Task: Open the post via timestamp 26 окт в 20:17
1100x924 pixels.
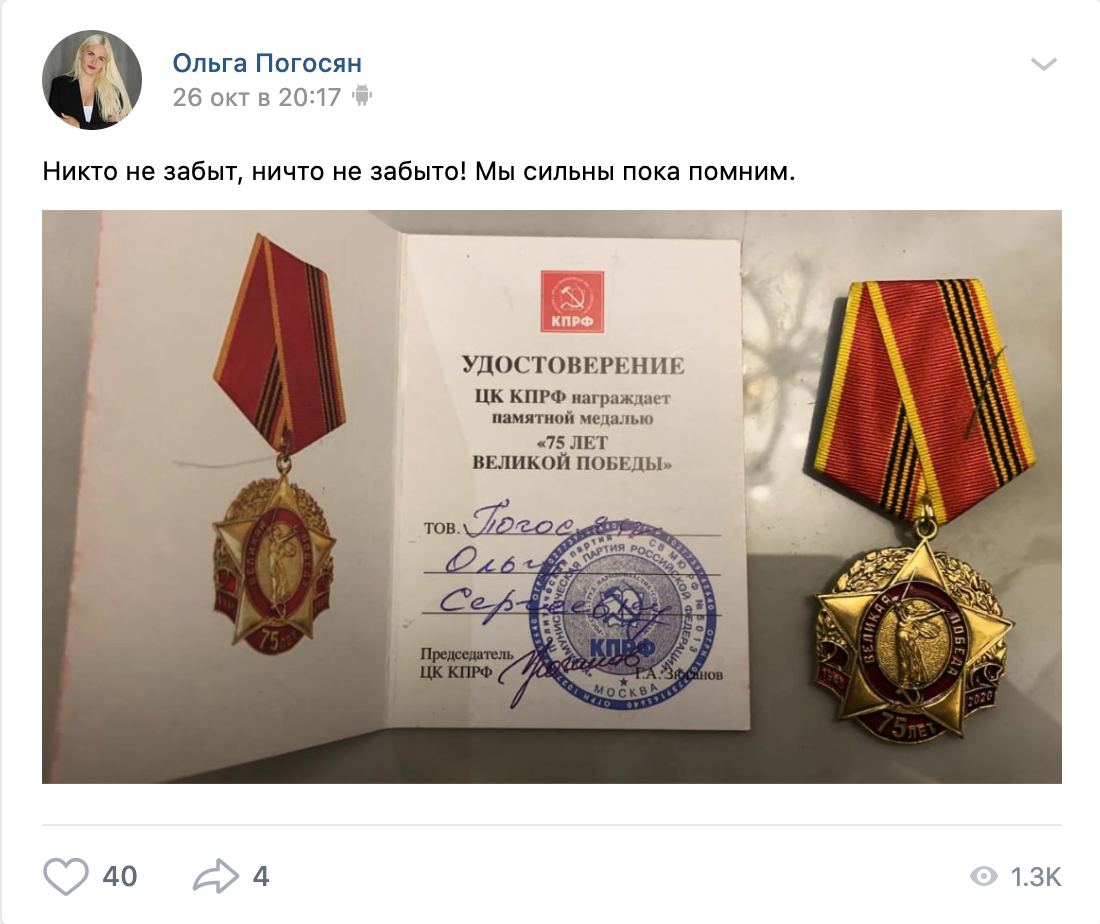Action: click(x=257, y=97)
